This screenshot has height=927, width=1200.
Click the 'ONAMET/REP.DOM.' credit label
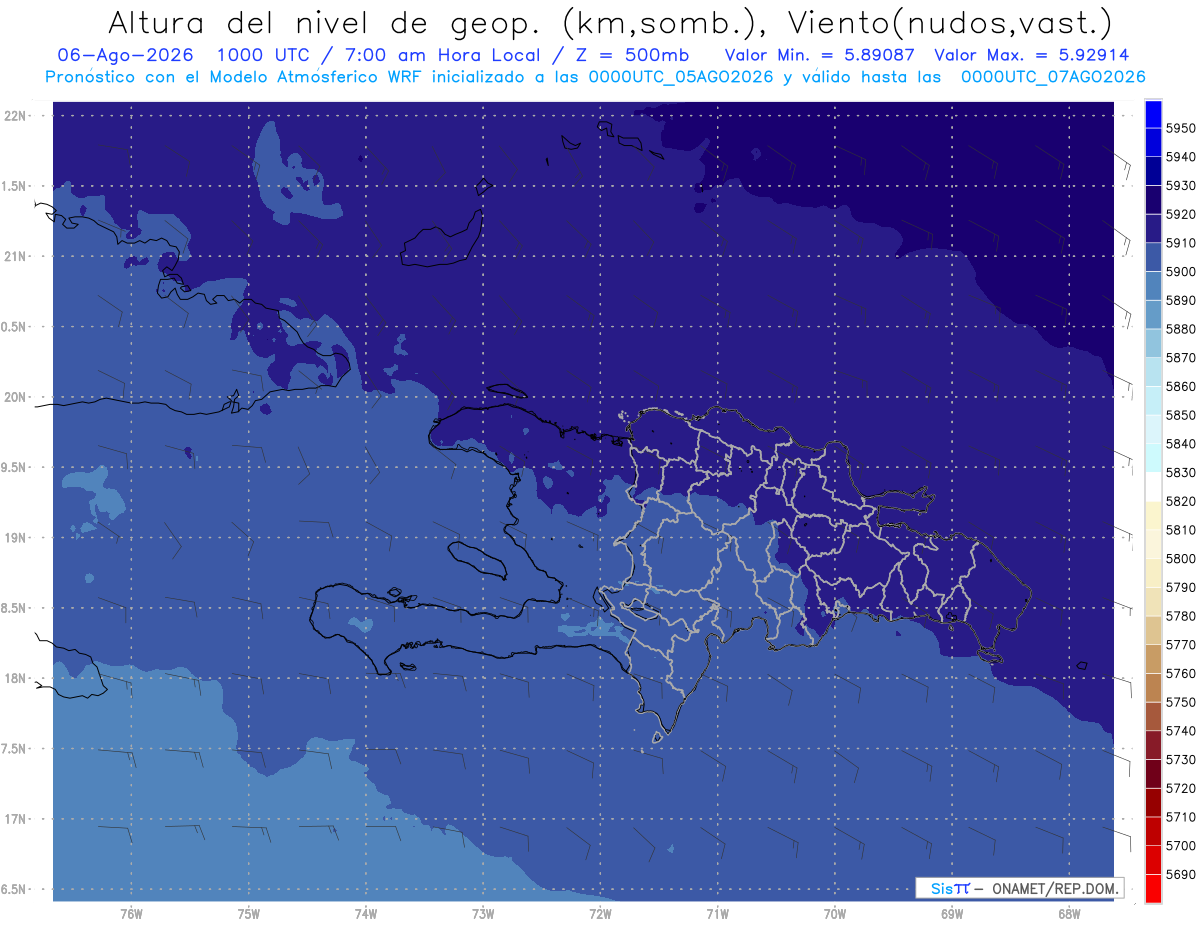click(1057, 888)
